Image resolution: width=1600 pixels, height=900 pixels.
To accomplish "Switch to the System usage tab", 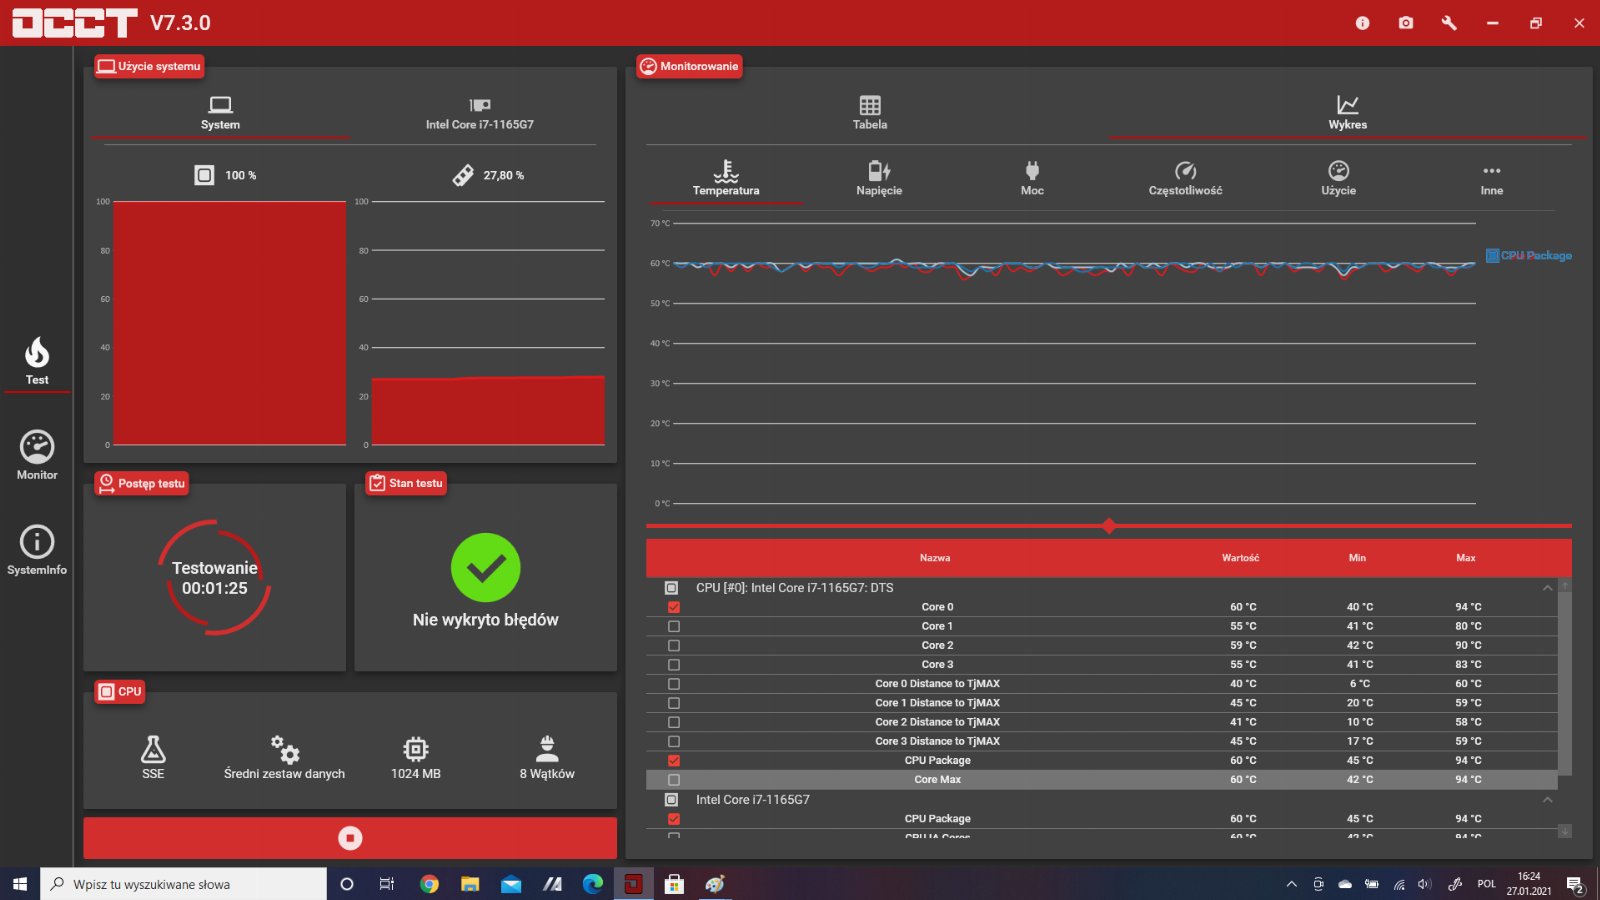I will click(220, 113).
